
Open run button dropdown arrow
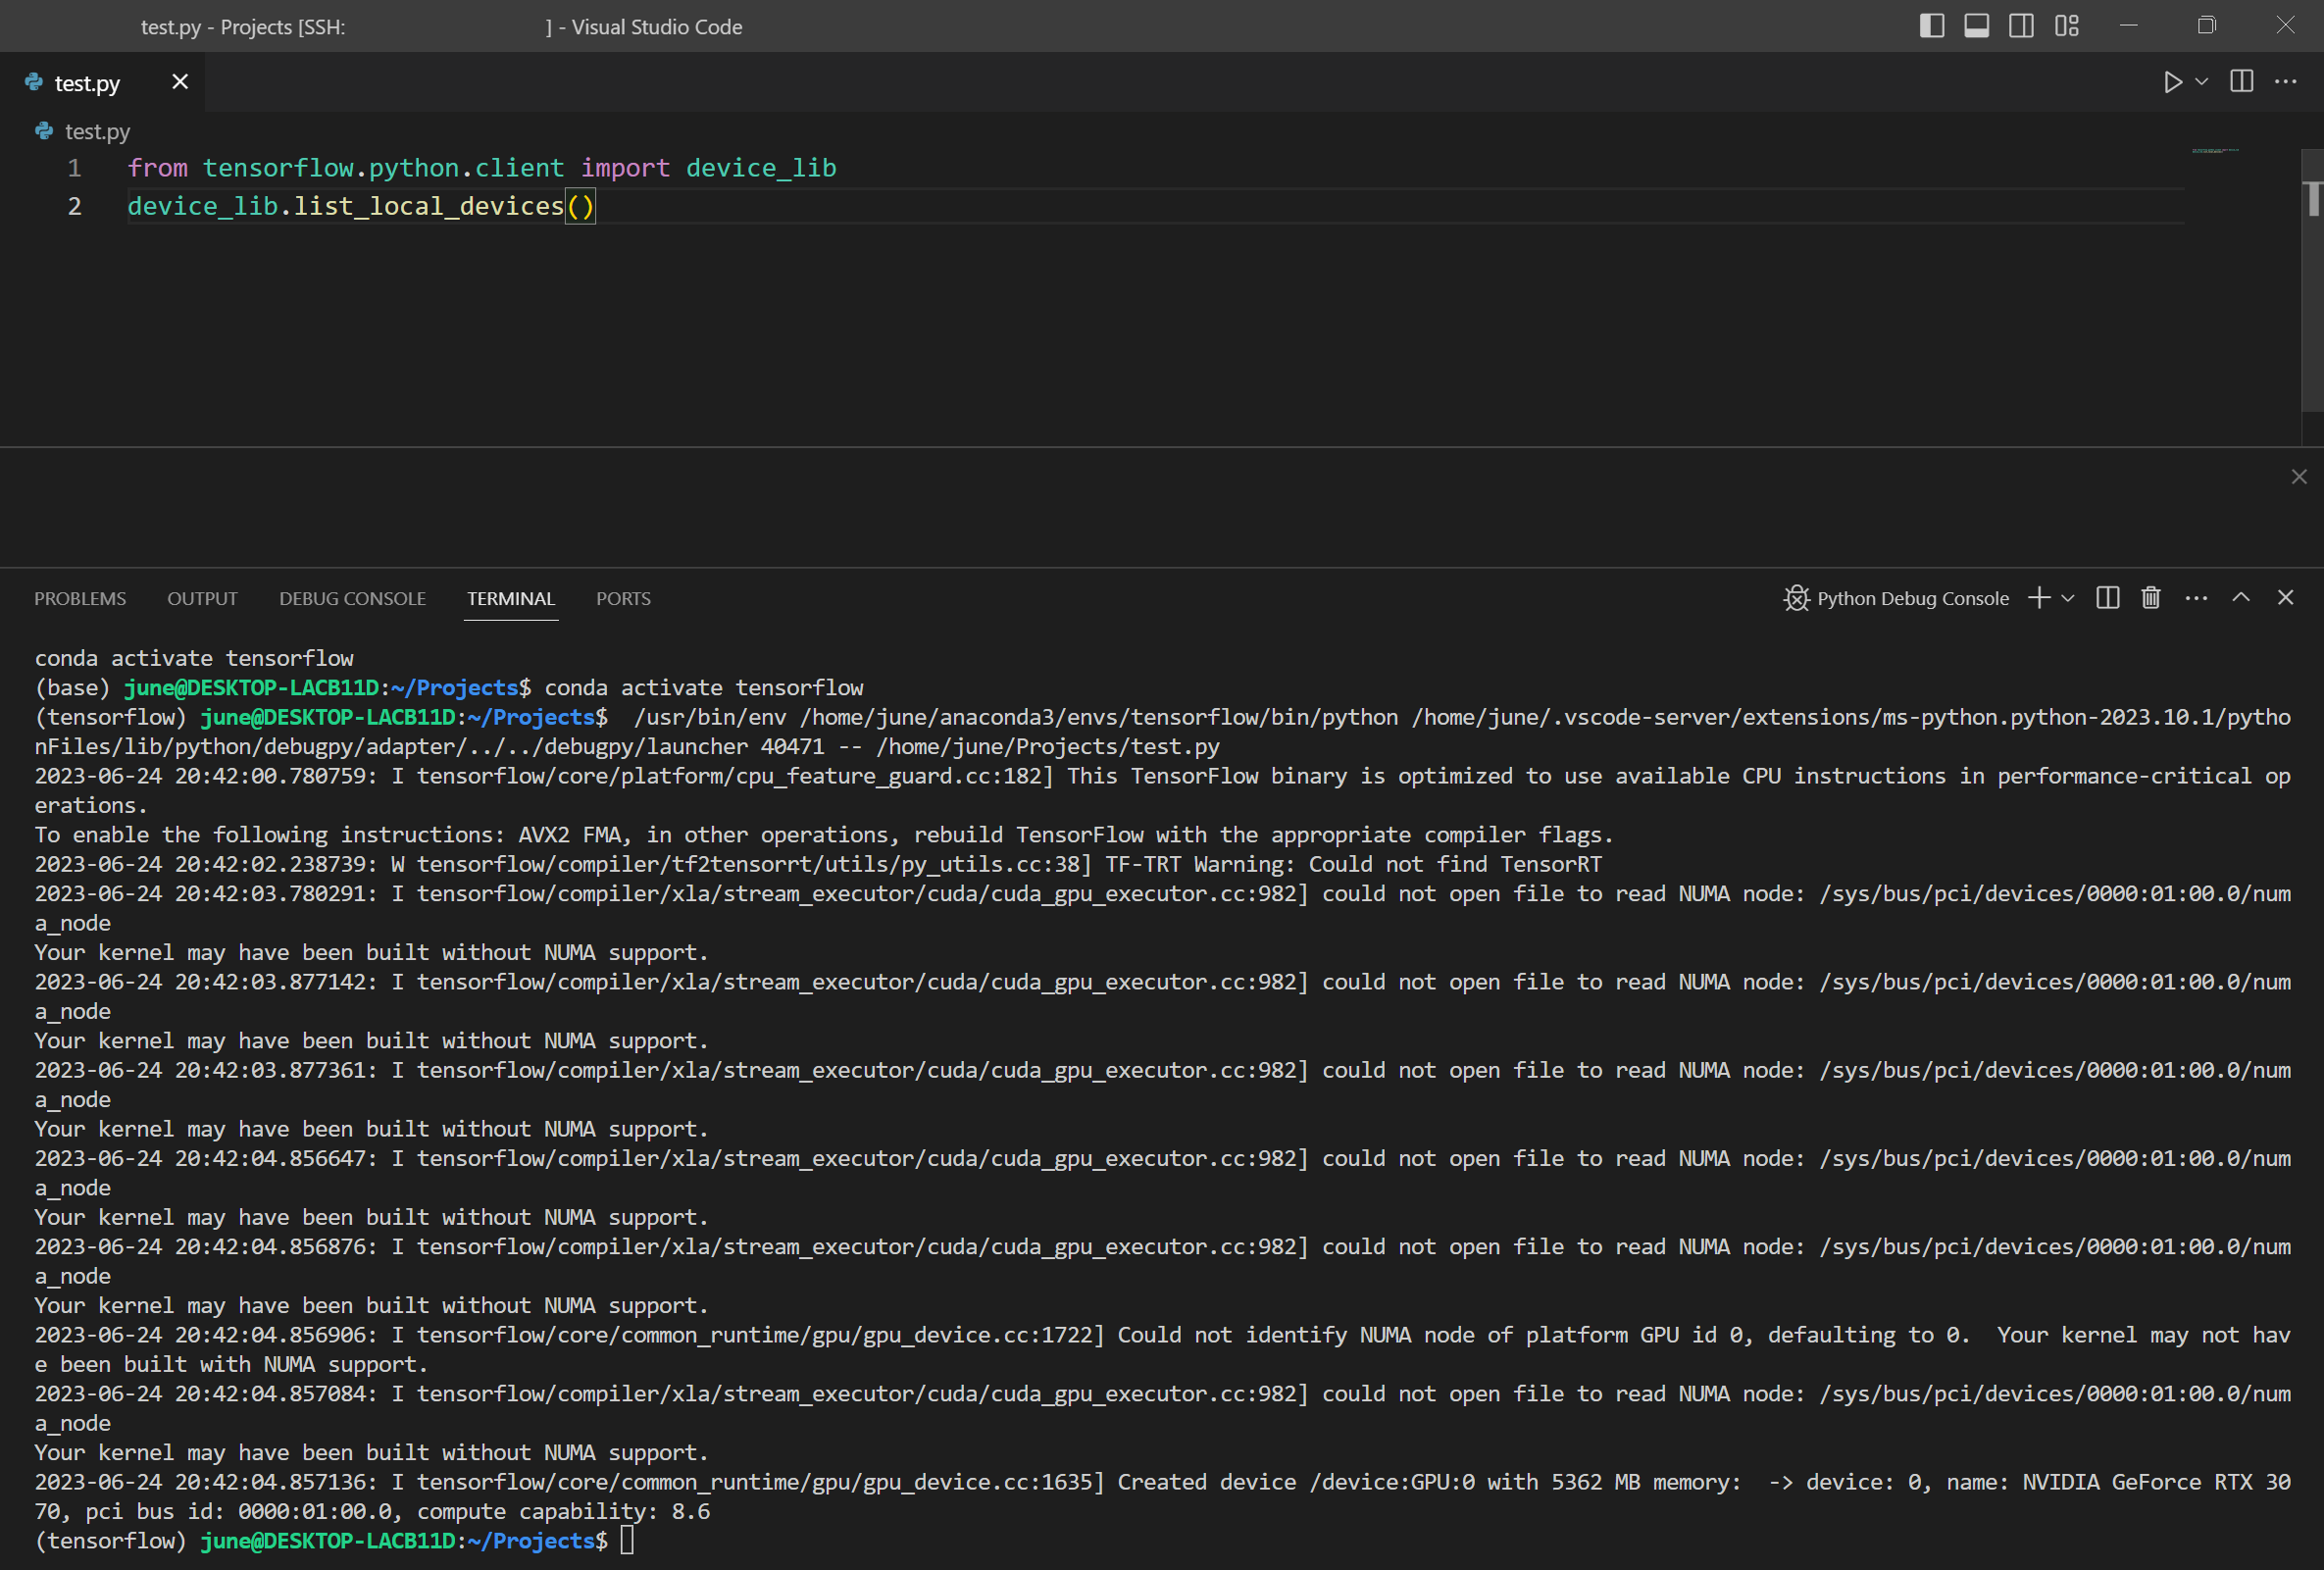[2201, 82]
